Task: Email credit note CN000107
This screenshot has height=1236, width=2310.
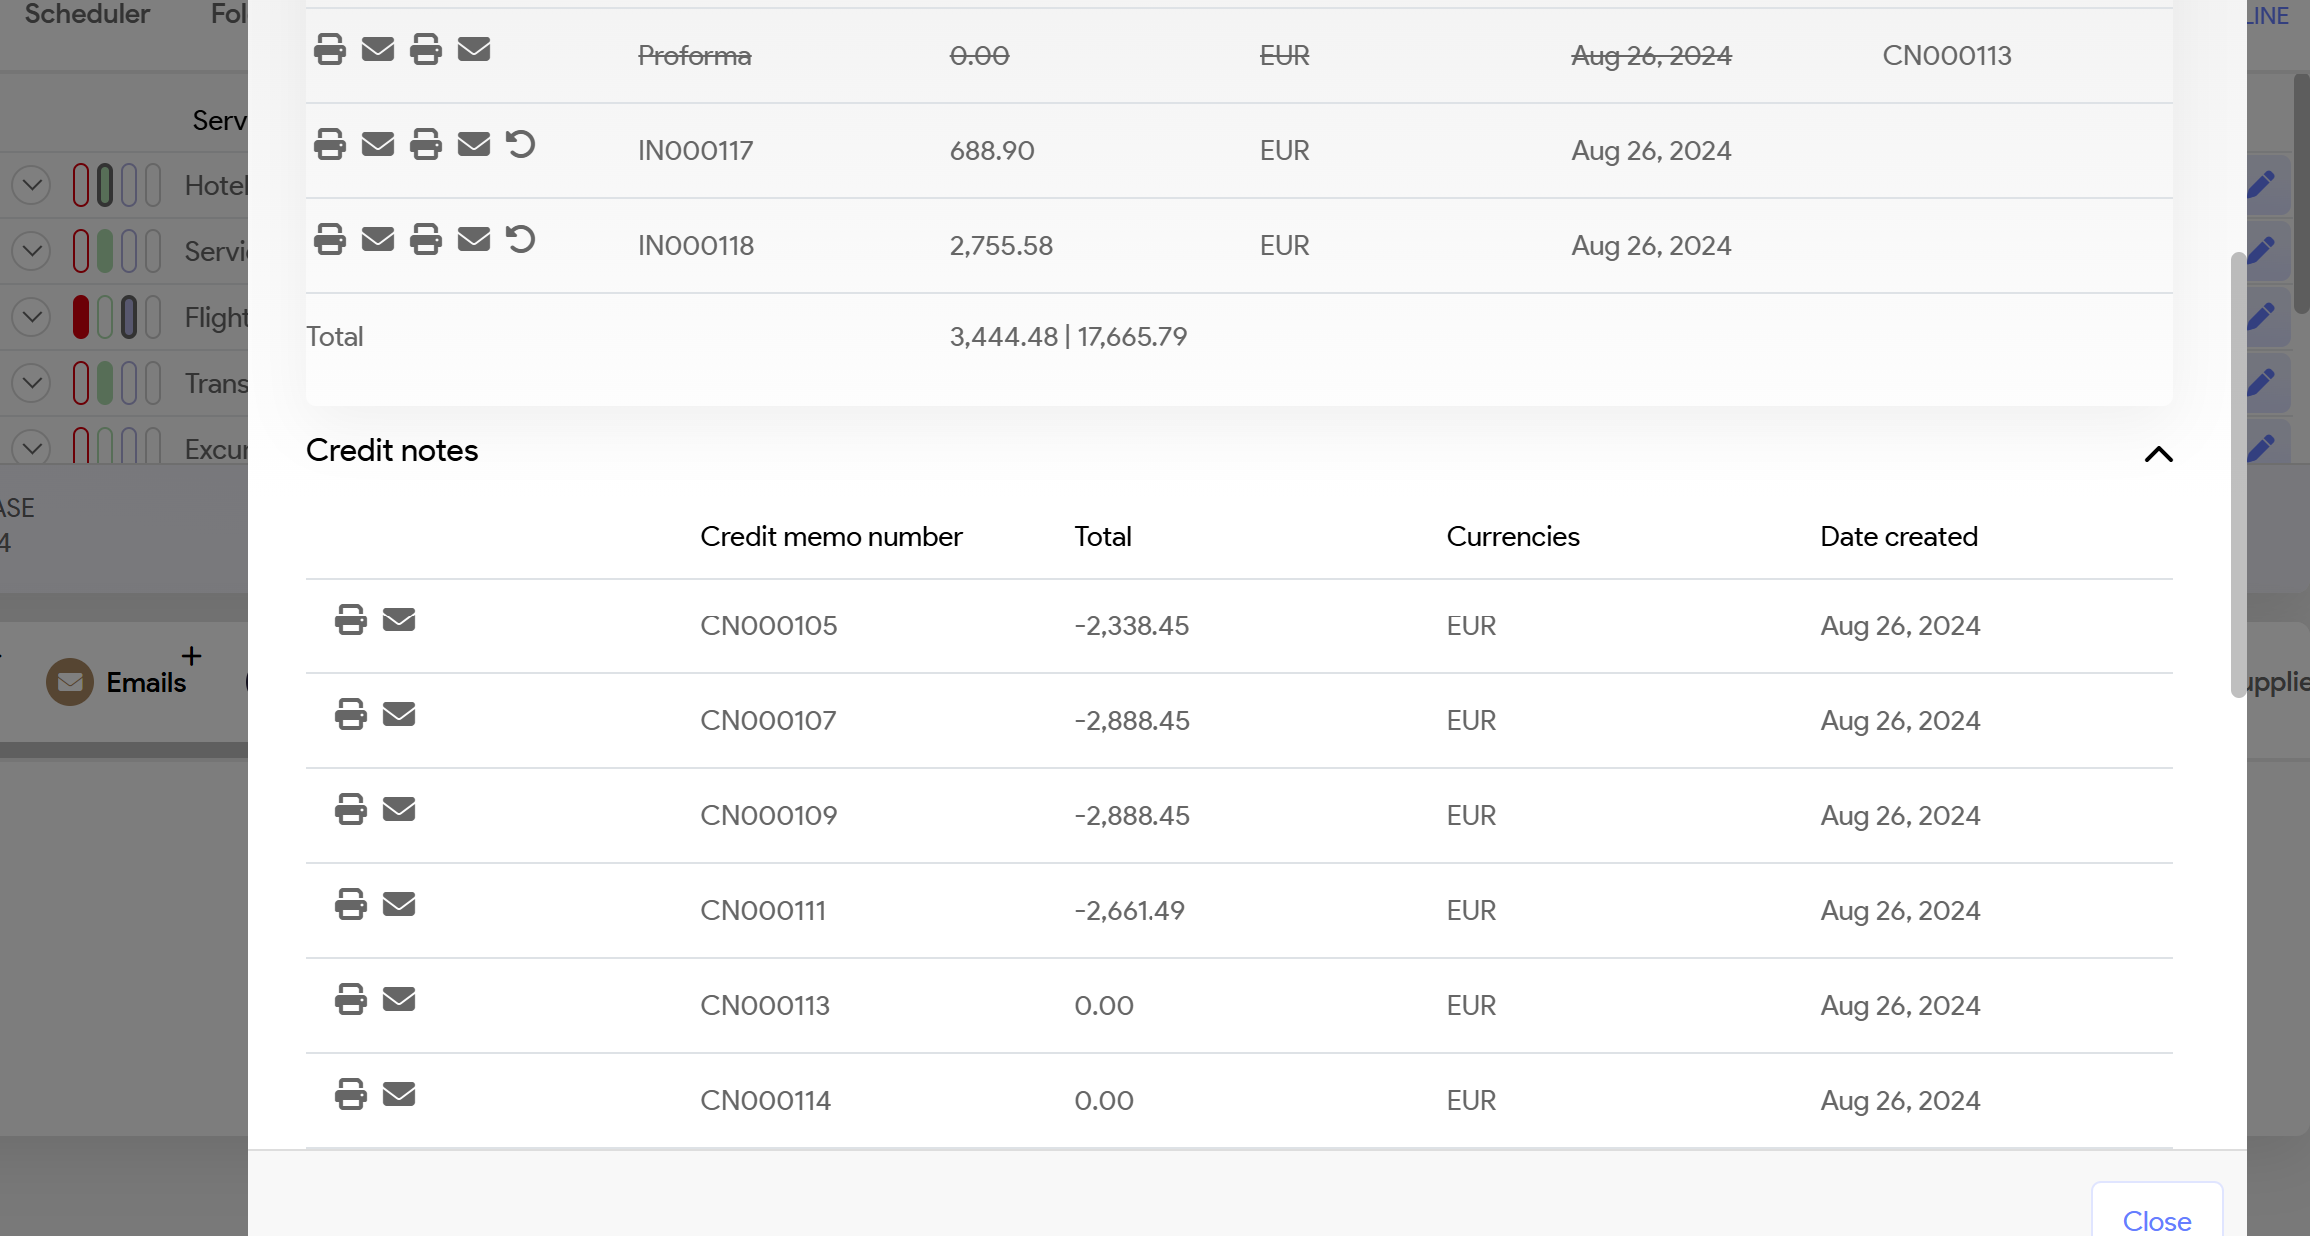Action: pyautogui.click(x=399, y=715)
